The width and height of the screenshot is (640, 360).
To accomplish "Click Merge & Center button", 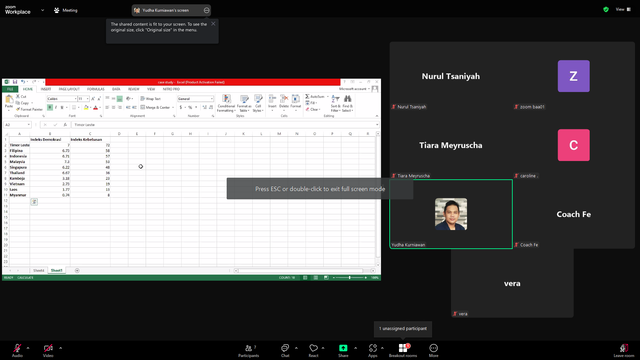I will [x=156, y=107].
